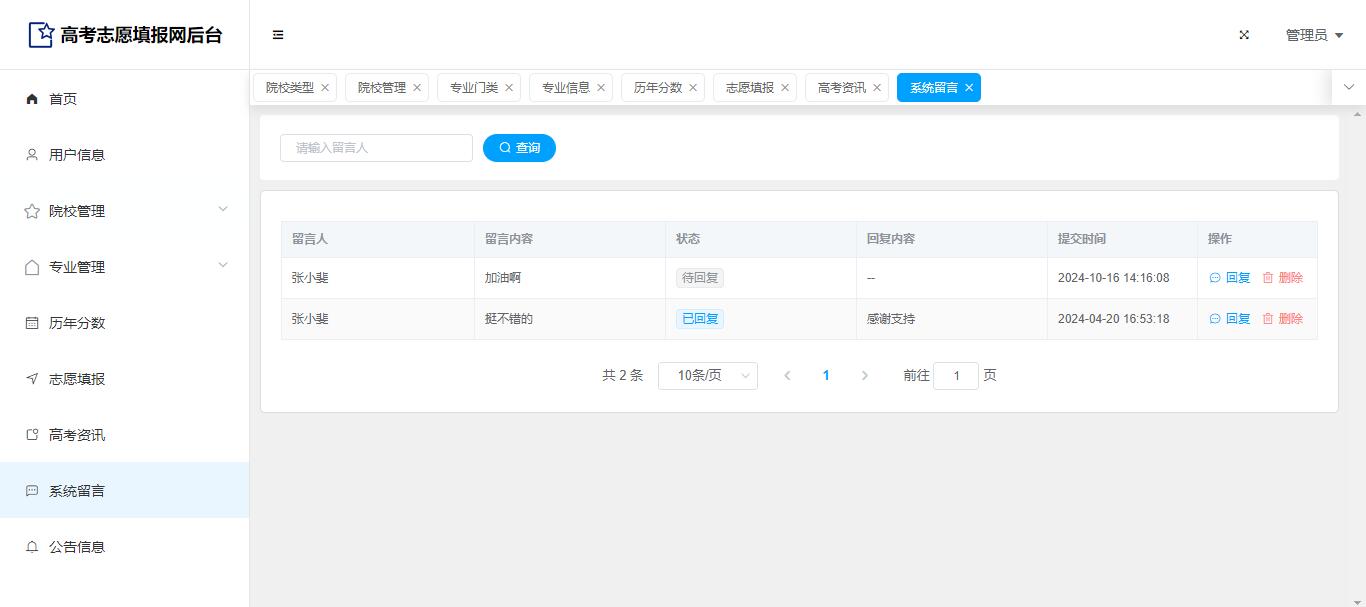
Task: Click the 查询 search button
Action: pyautogui.click(x=519, y=148)
